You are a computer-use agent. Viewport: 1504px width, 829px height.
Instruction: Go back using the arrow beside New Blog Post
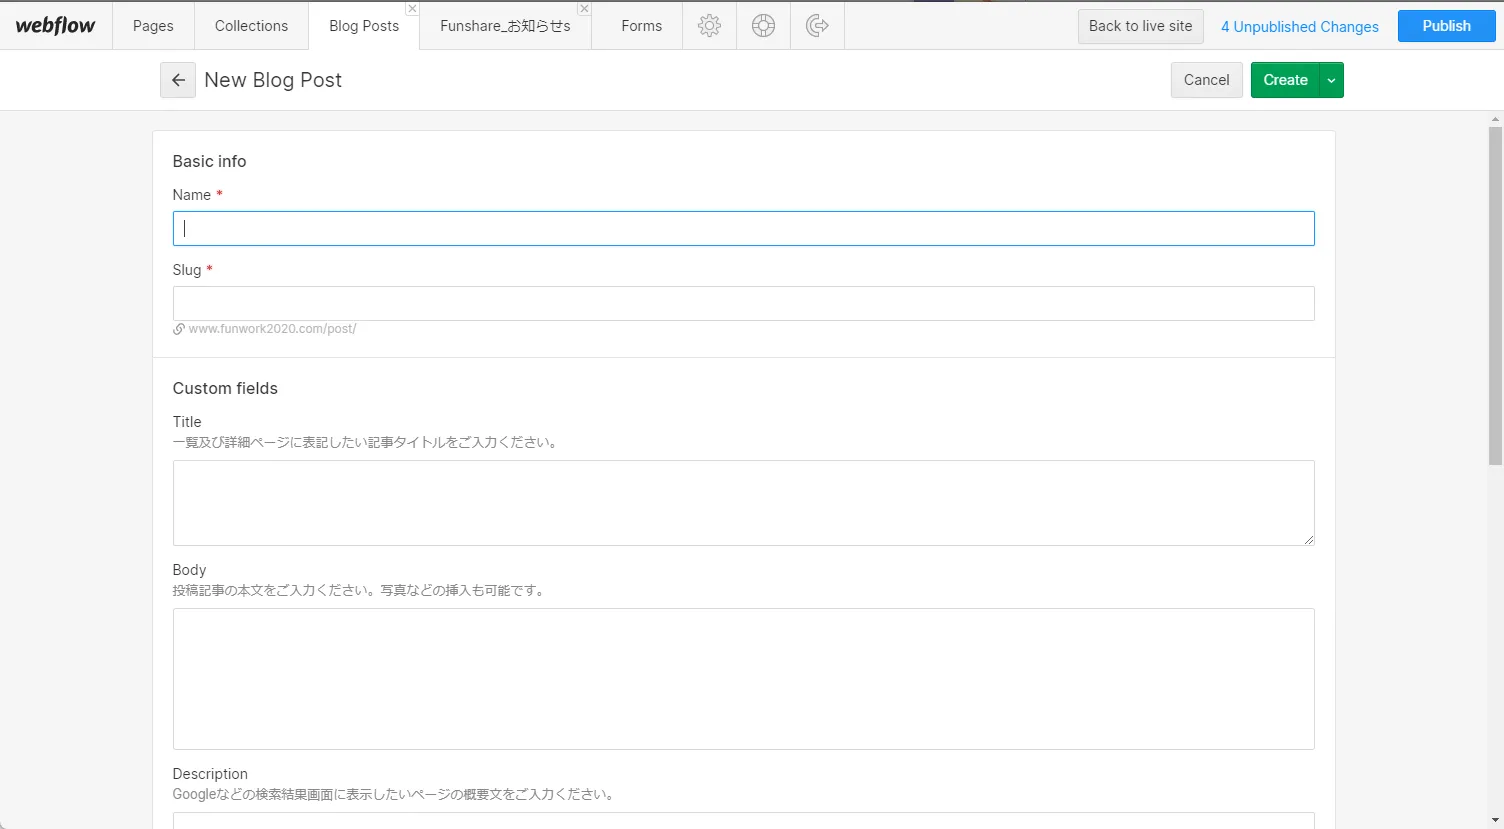(x=178, y=80)
